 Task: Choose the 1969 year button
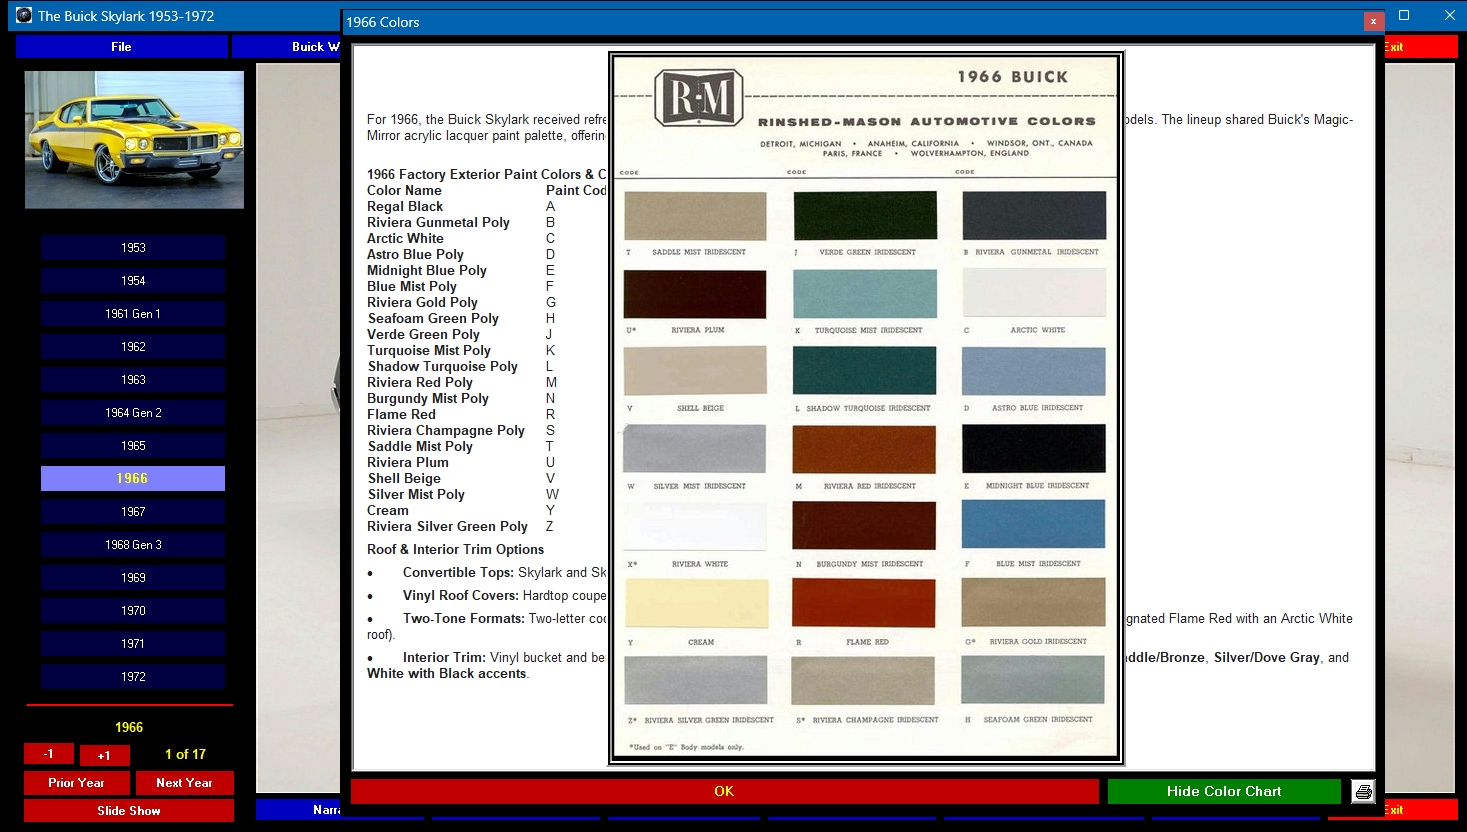coord(133,578)
